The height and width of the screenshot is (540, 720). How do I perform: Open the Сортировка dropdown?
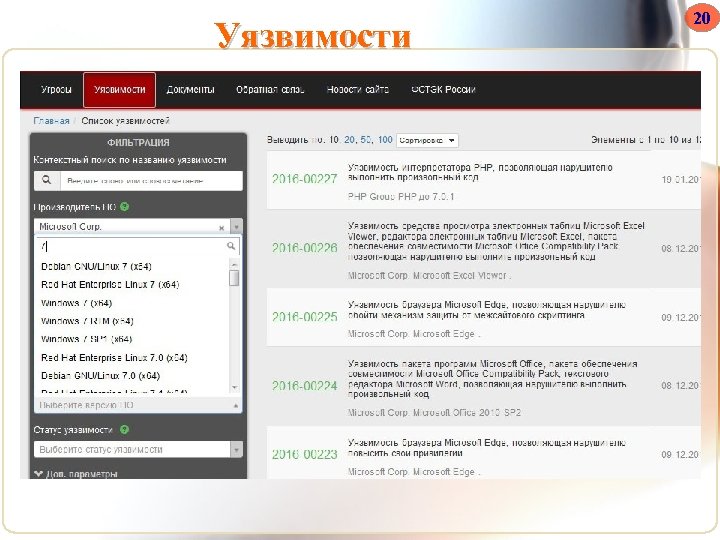[x=427, y=141]
